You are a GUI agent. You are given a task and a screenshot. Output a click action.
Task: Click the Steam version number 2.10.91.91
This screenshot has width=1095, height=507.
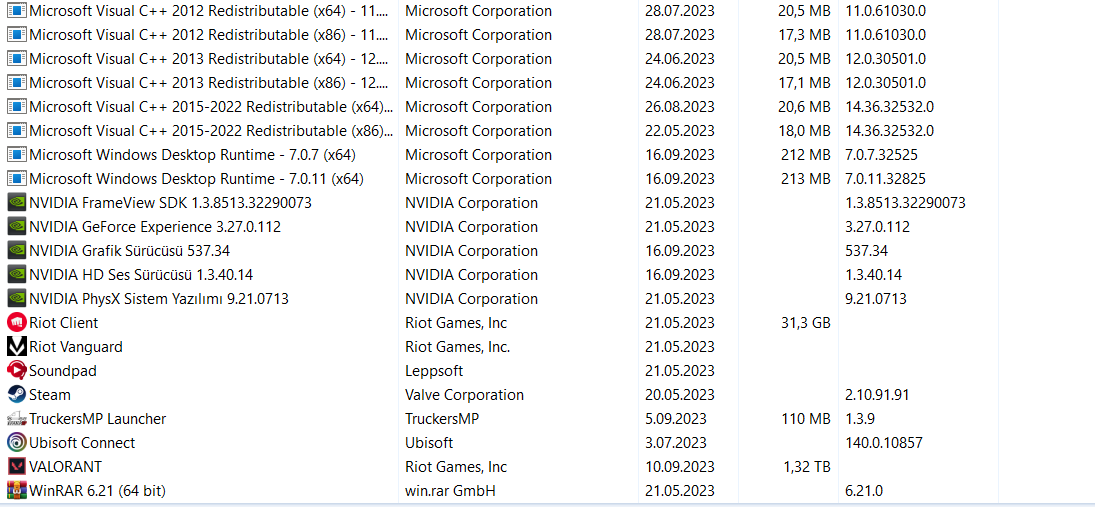877,395
